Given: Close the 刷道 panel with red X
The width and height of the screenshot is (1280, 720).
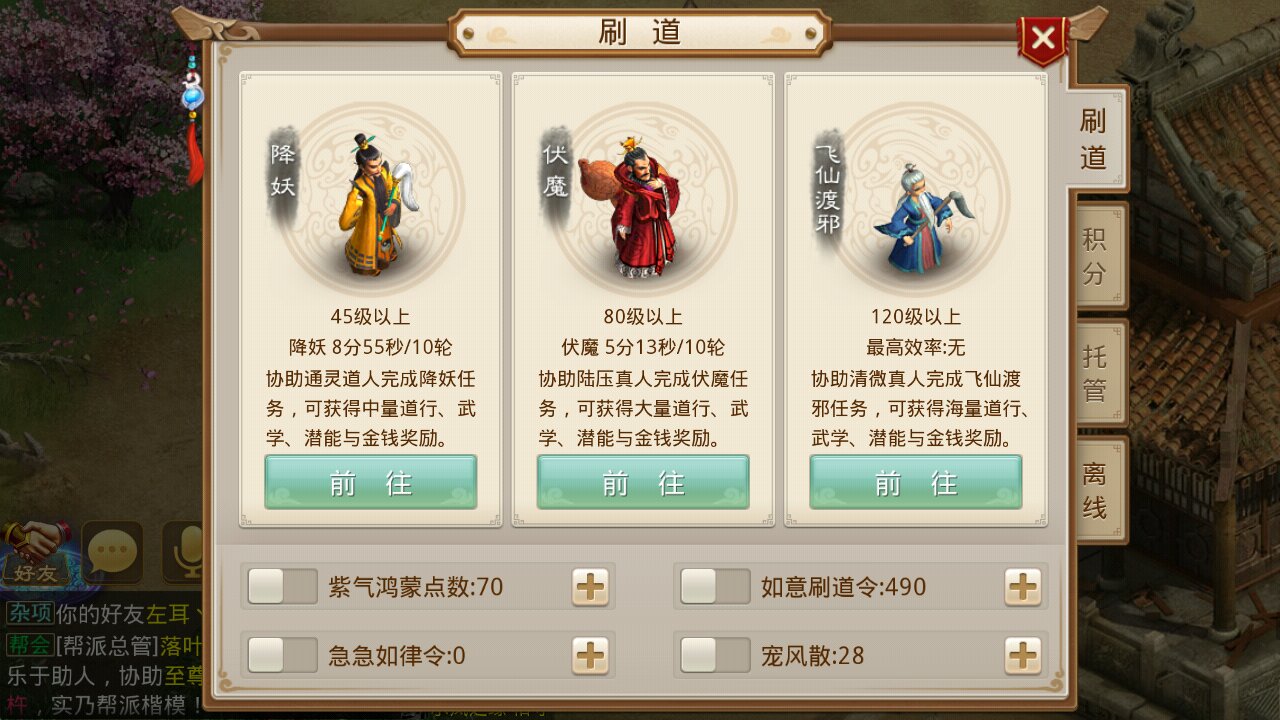Looking at the screenshot, I should point(1043,40).
